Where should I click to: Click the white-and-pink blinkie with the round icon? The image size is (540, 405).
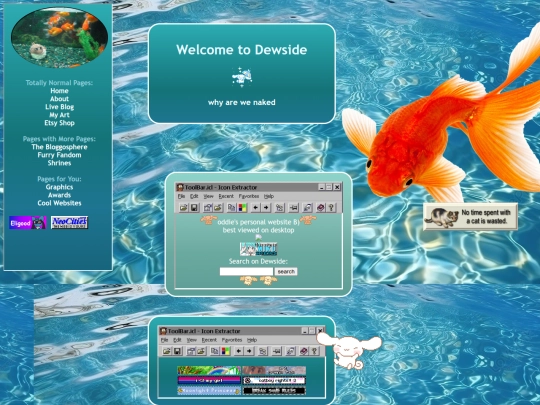coord(274,381)
